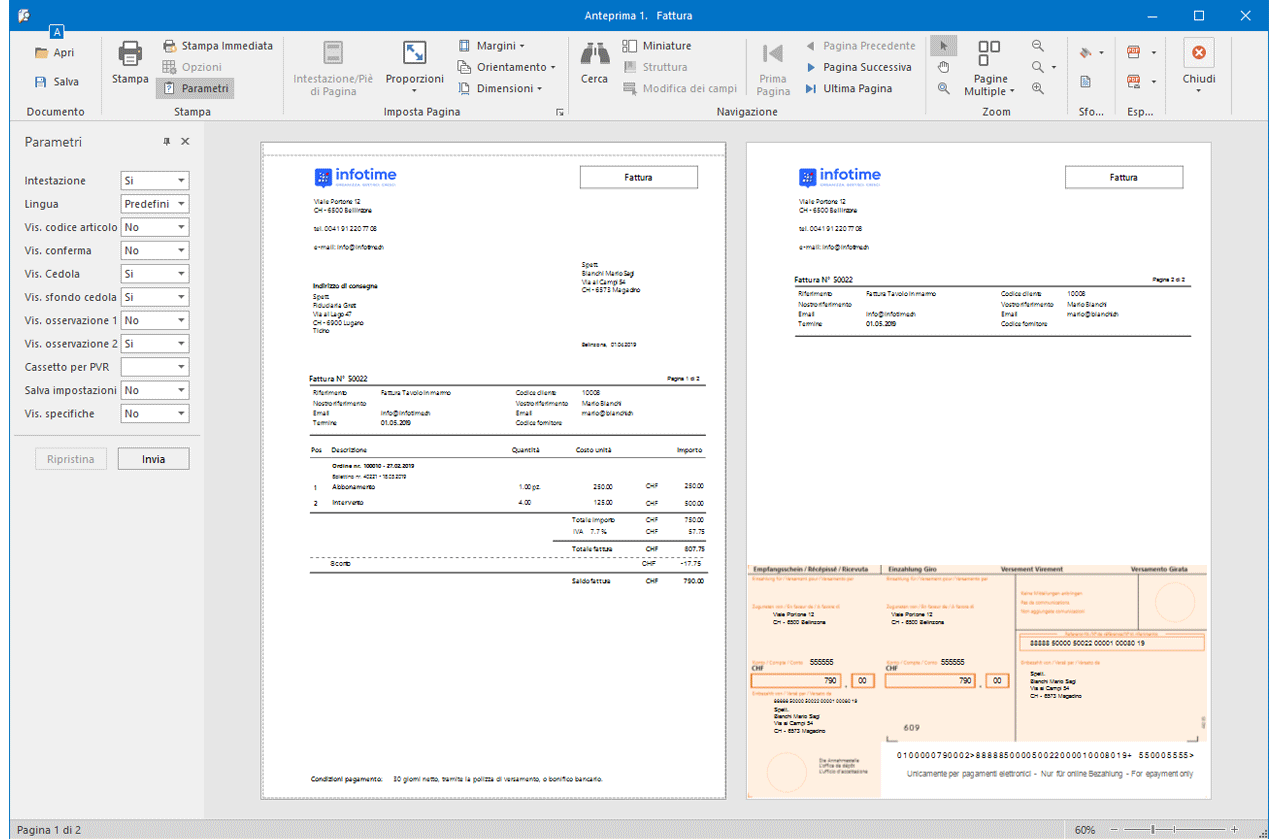Click the status bar zoom minus button
The height and width of the screenshot is (839, 1278).
click(x=1116, y=830)
